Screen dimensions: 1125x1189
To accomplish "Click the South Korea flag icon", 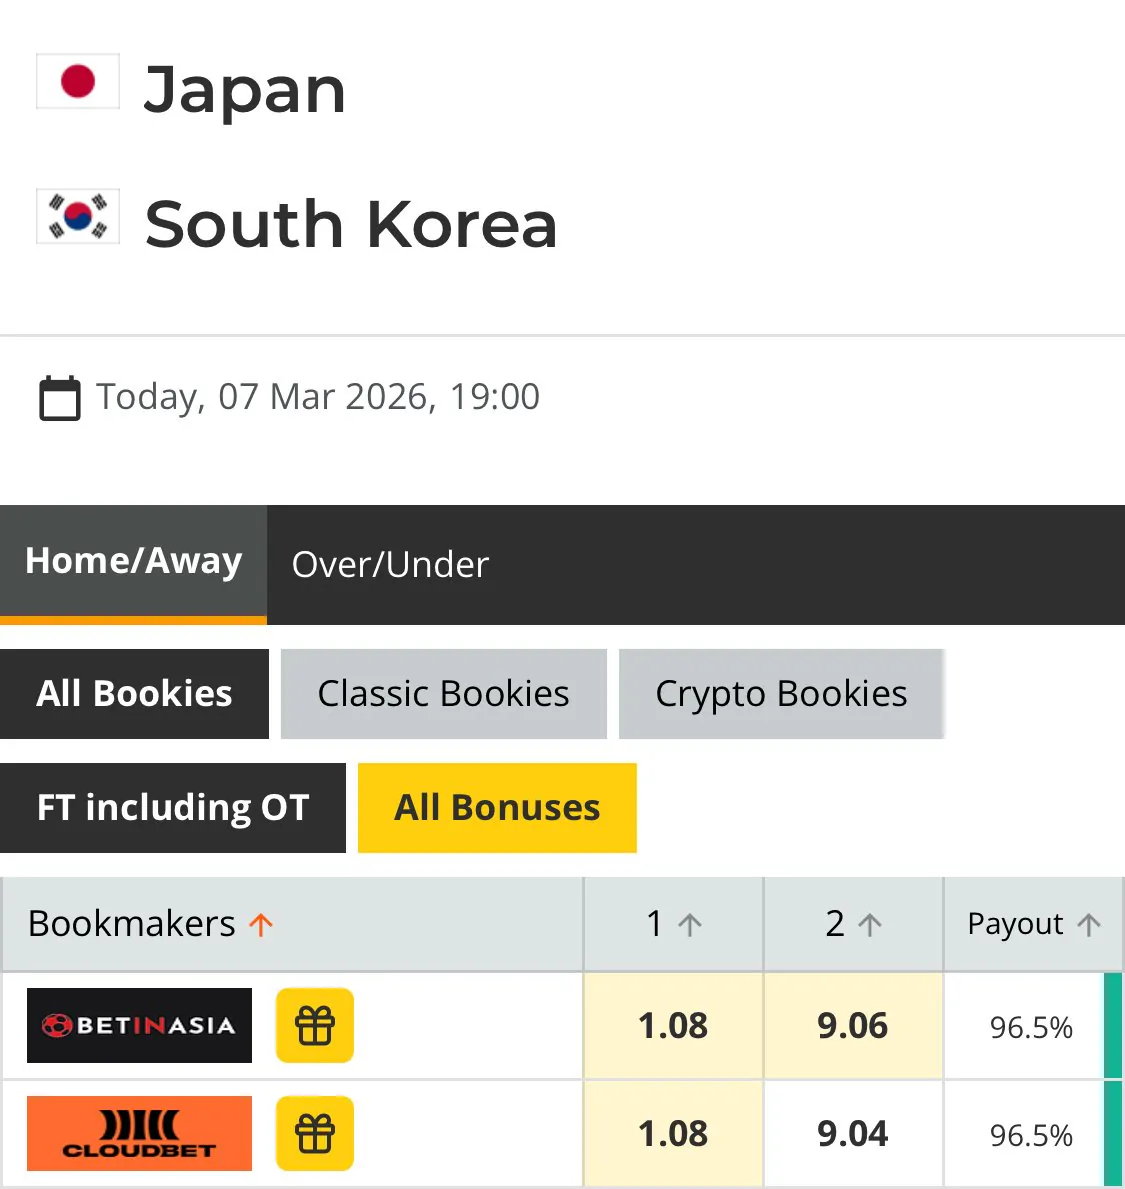I will click(78, 216).
